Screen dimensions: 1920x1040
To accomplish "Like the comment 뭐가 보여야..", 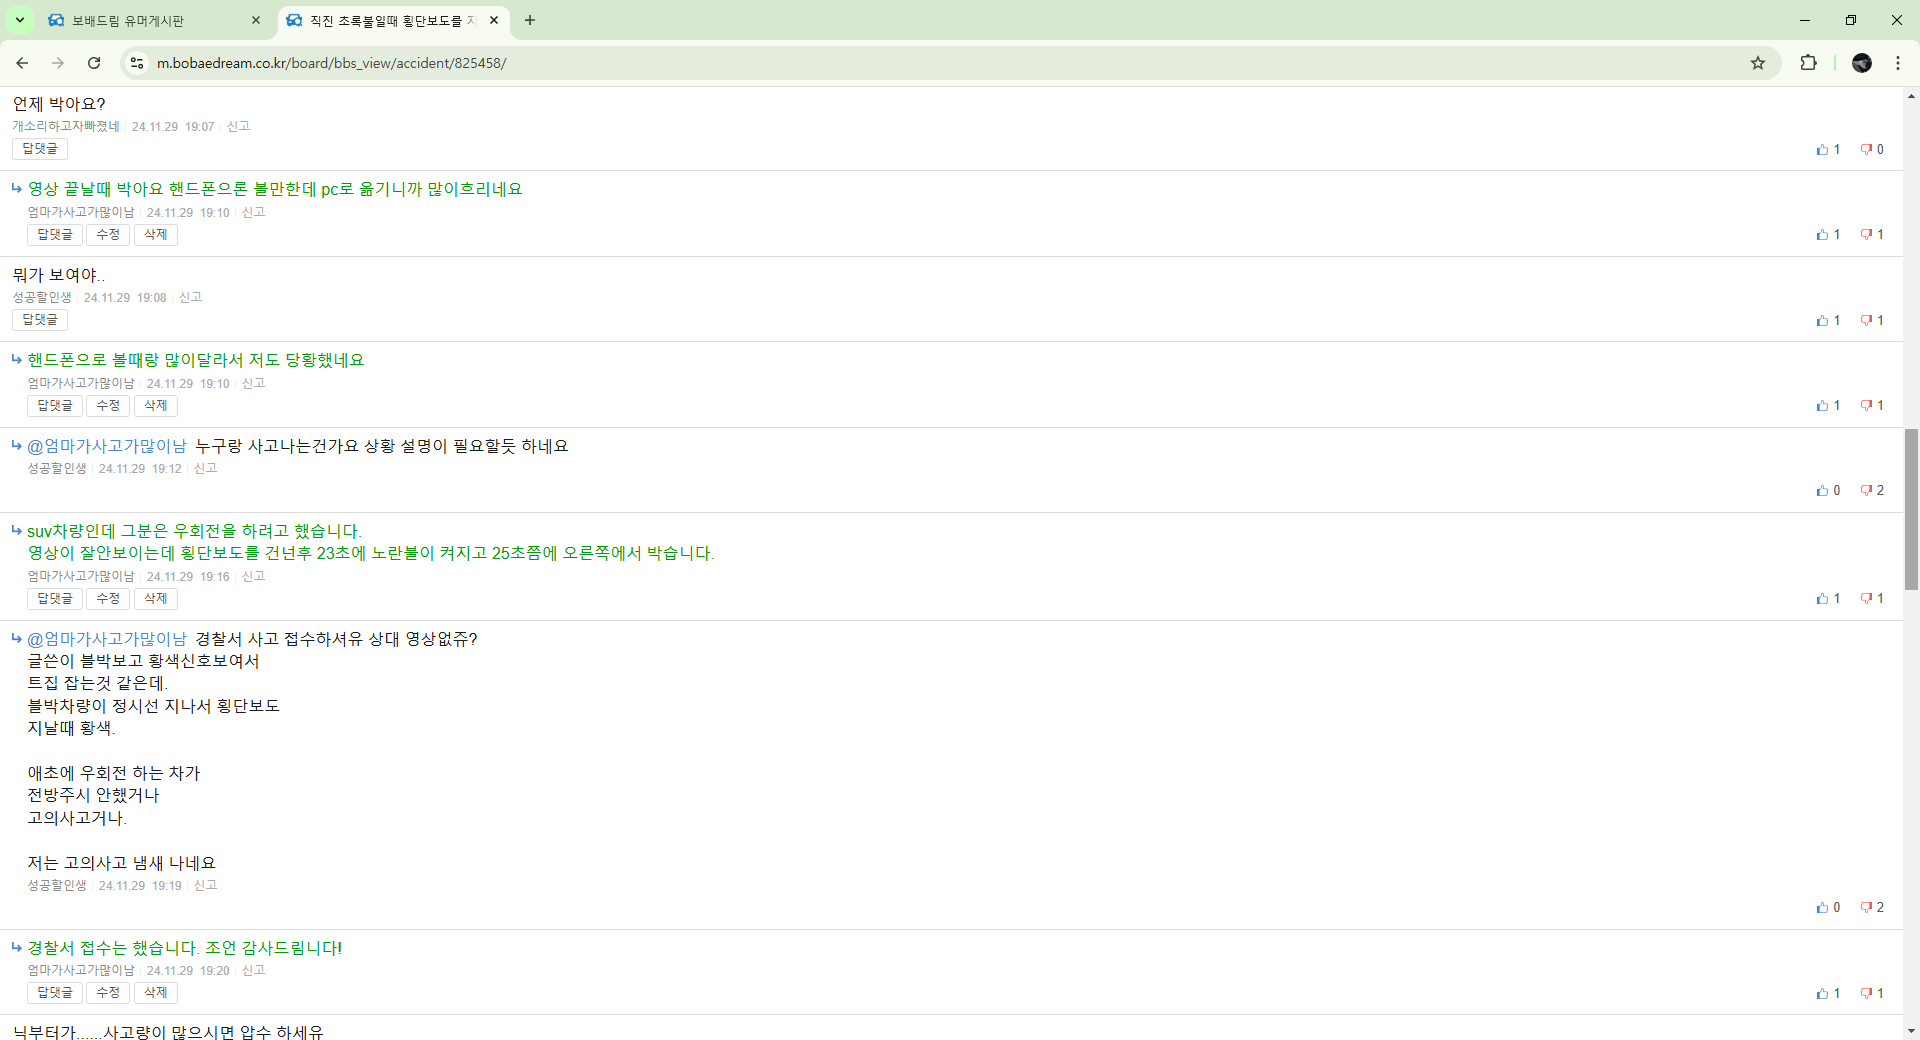I will pos(1828,320).
